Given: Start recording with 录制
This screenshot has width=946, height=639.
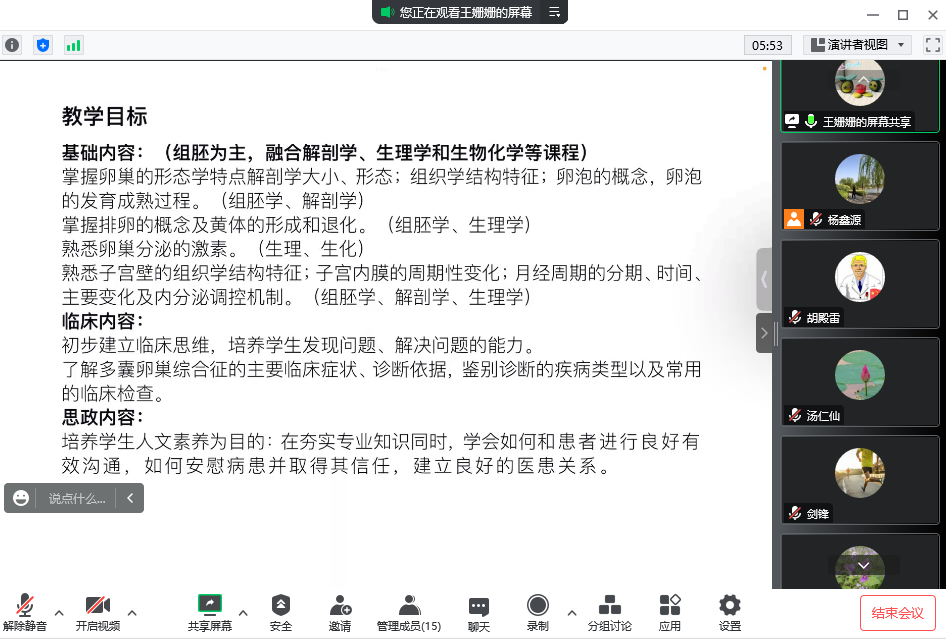Looking at the screenshot, I should click(538, 612).
